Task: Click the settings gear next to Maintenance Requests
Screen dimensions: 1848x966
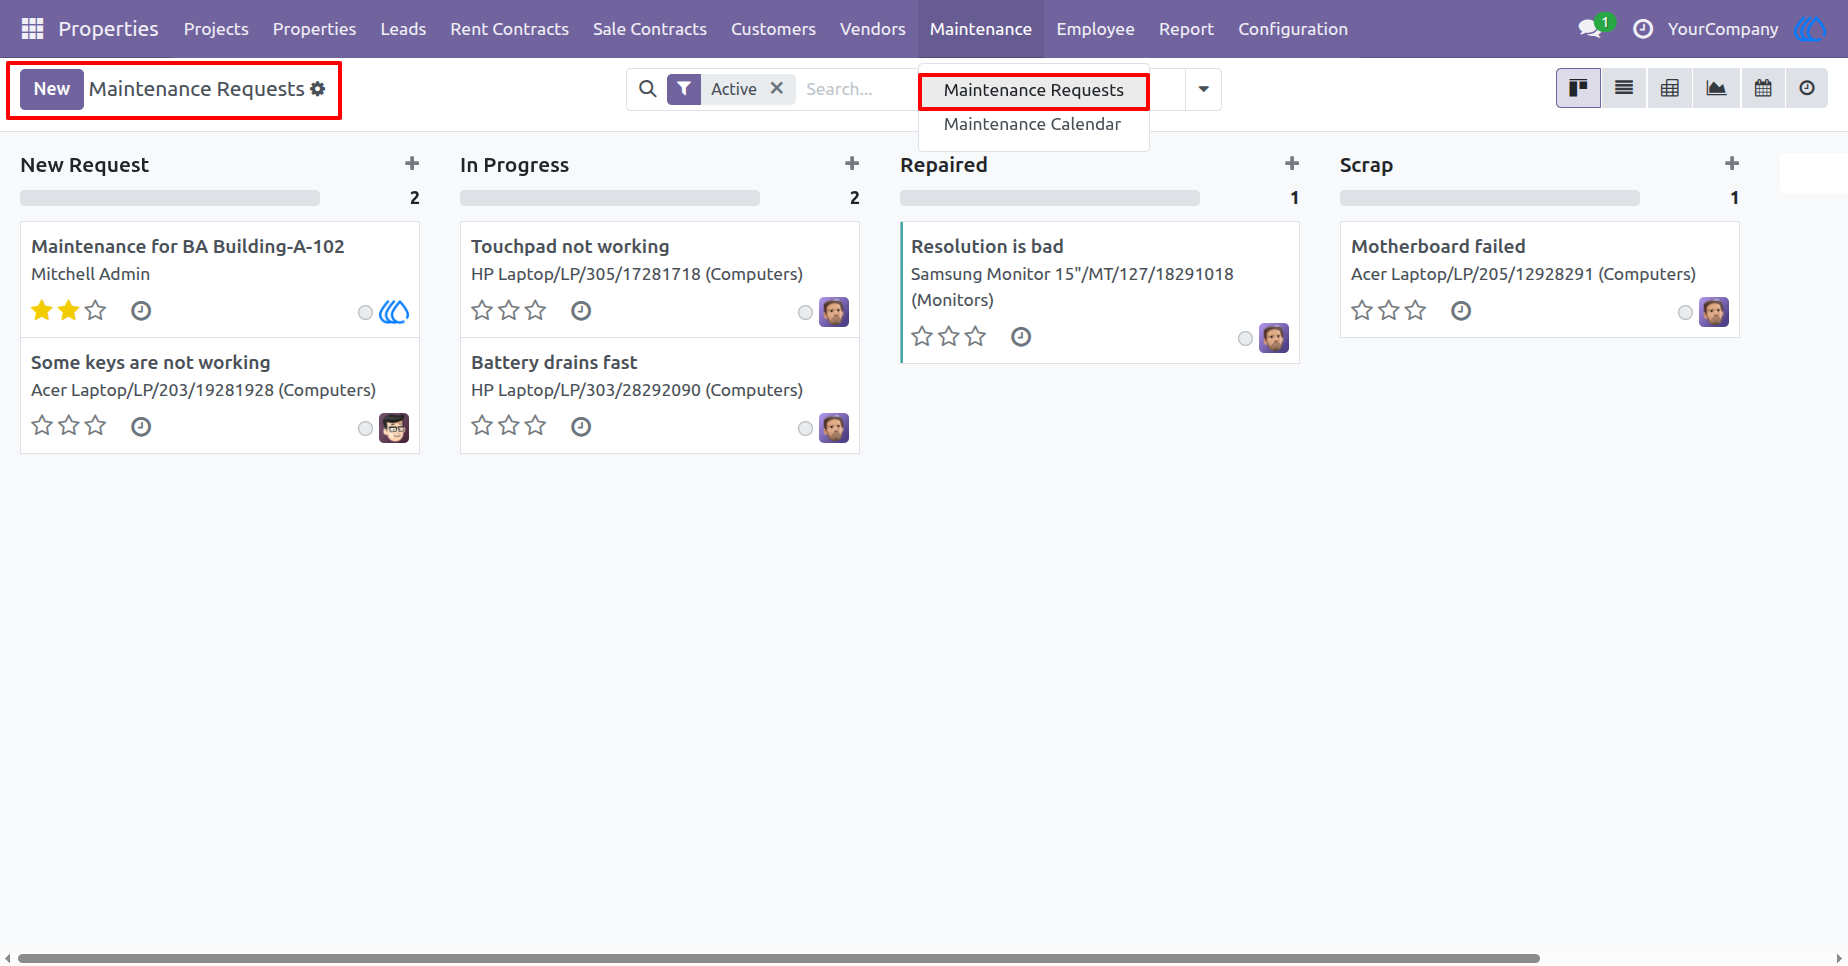Action: coord(318,89)
